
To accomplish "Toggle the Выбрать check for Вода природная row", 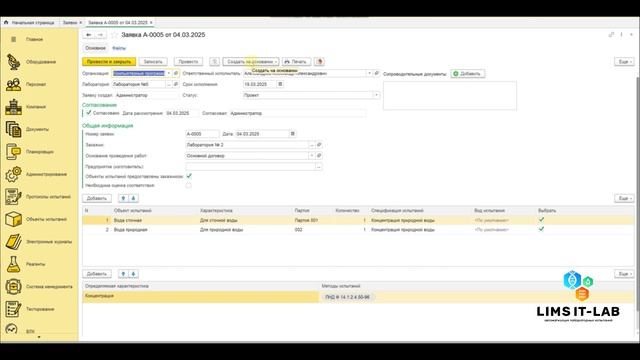I will pos(541,229).
